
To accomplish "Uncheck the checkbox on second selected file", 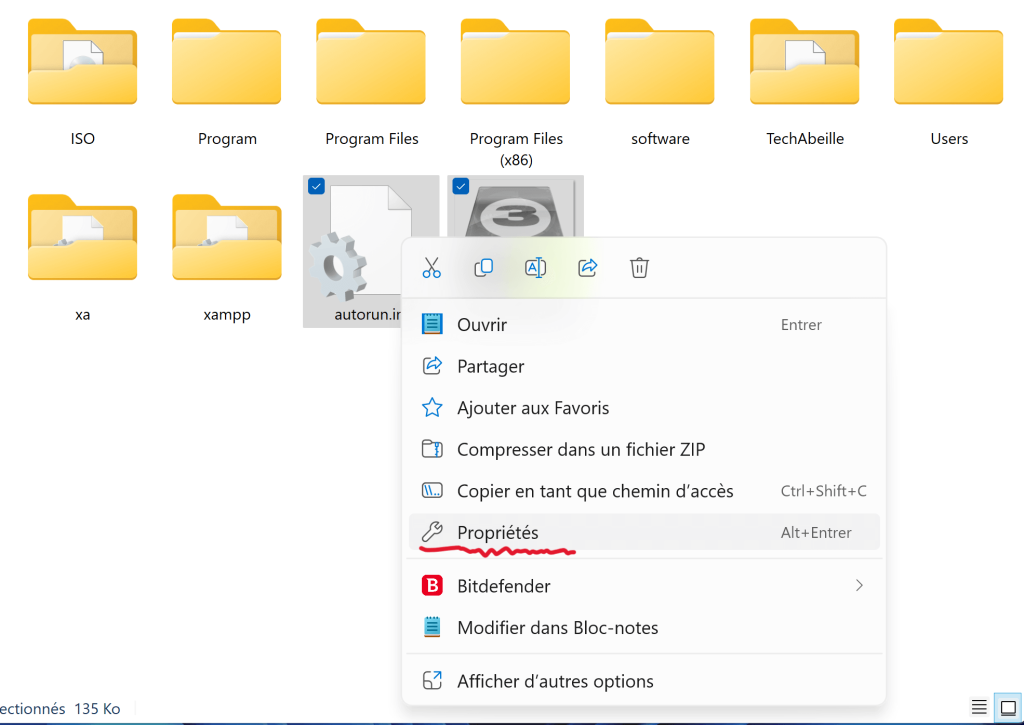I will coord(461,186).
